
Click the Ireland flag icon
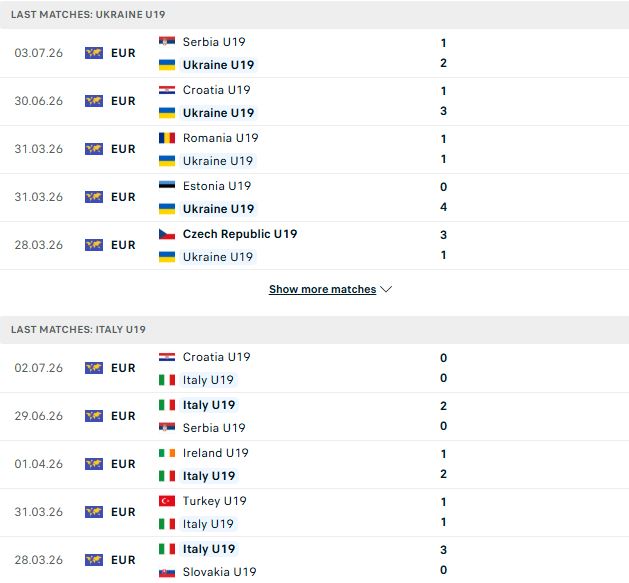[166, 453]
